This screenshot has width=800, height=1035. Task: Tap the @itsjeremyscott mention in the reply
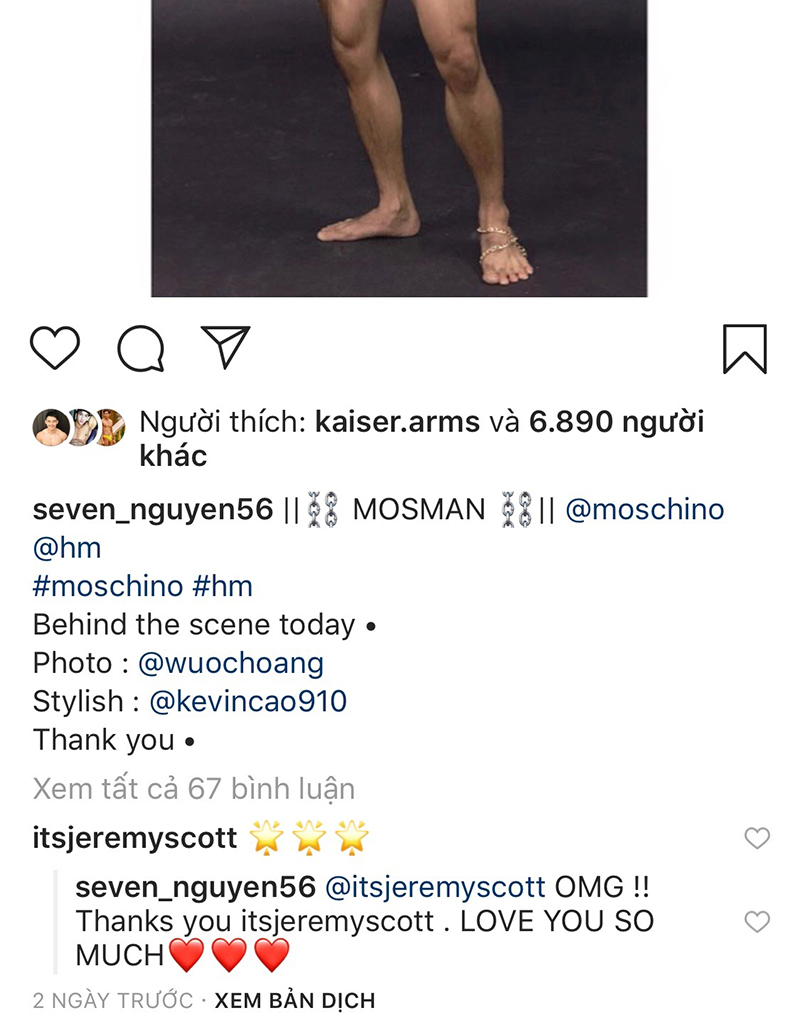point(435,886)
